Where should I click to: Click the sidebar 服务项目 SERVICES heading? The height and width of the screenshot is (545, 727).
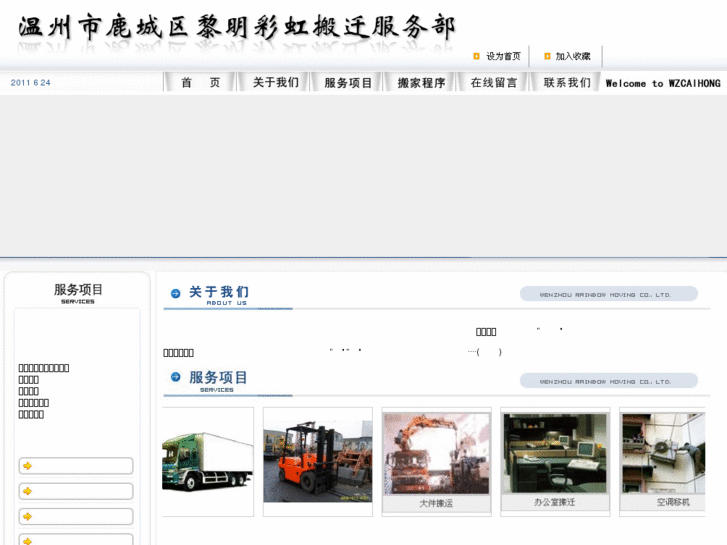[78, 293]
